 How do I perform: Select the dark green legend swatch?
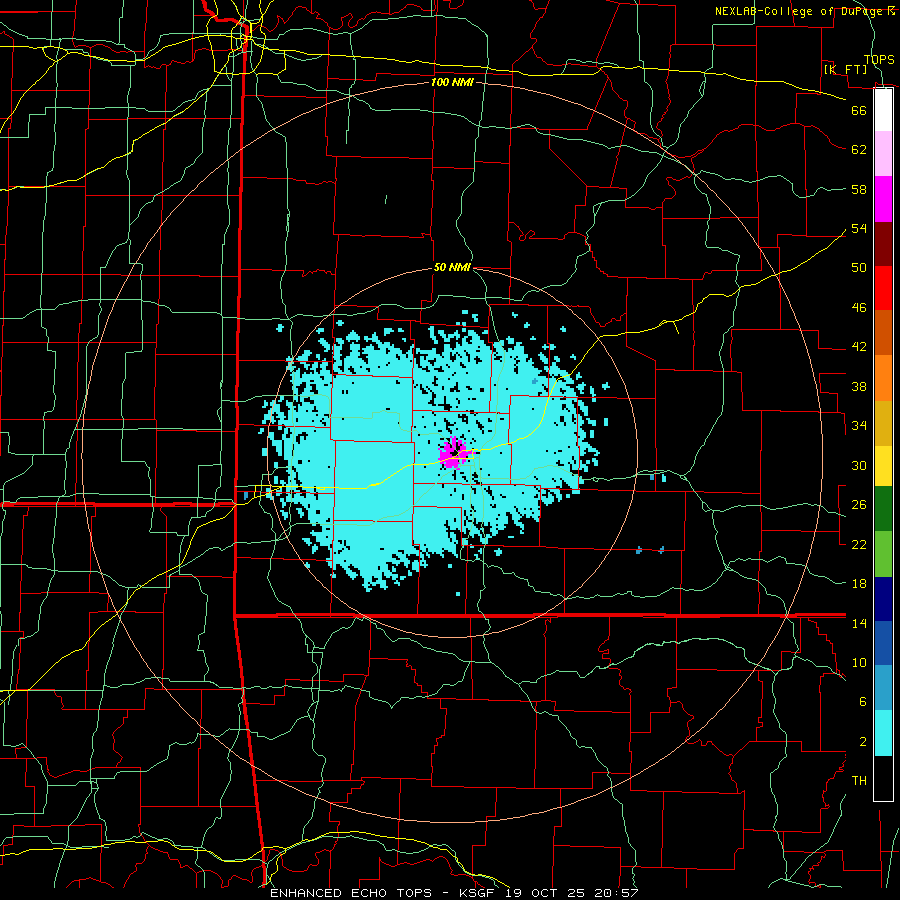(x=883, y=509)
